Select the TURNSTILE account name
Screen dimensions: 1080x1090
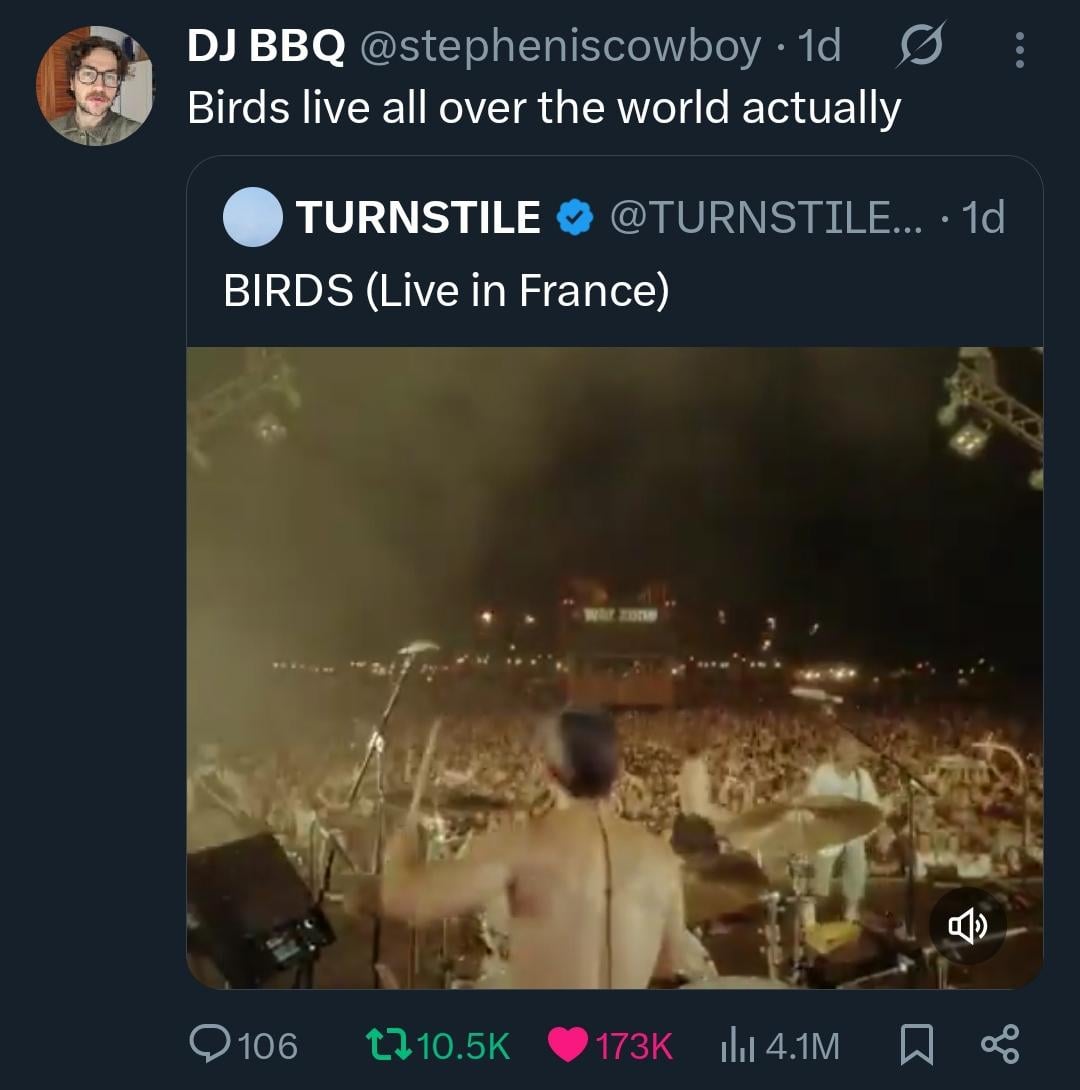418,218
